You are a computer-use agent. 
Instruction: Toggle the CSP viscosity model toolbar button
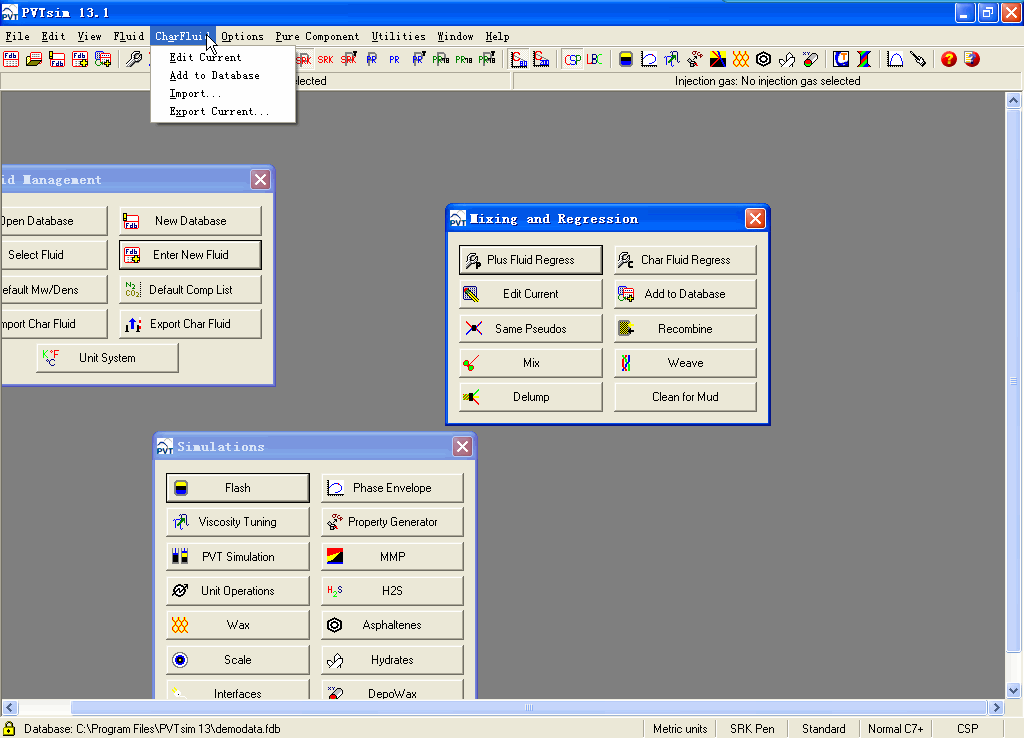tap(573, 59)
